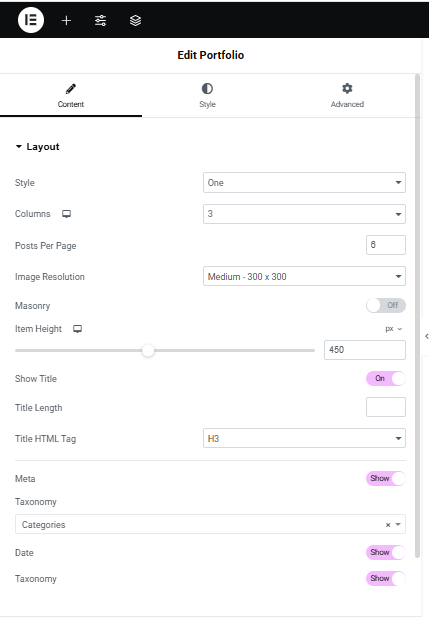
Task: Collapse panel using the side arrow
Action: [427, 336]
